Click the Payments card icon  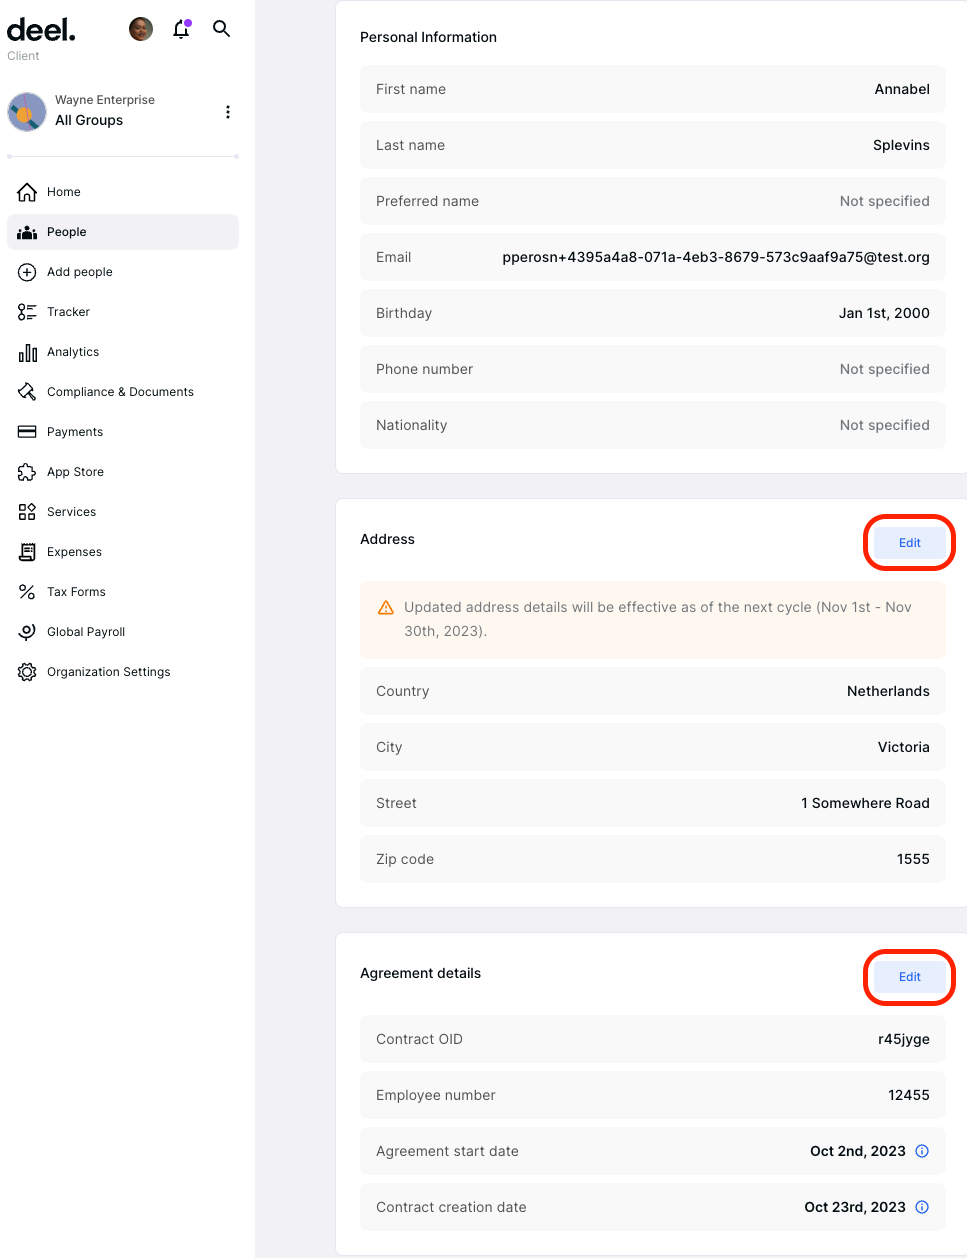(x=27, y=432)
